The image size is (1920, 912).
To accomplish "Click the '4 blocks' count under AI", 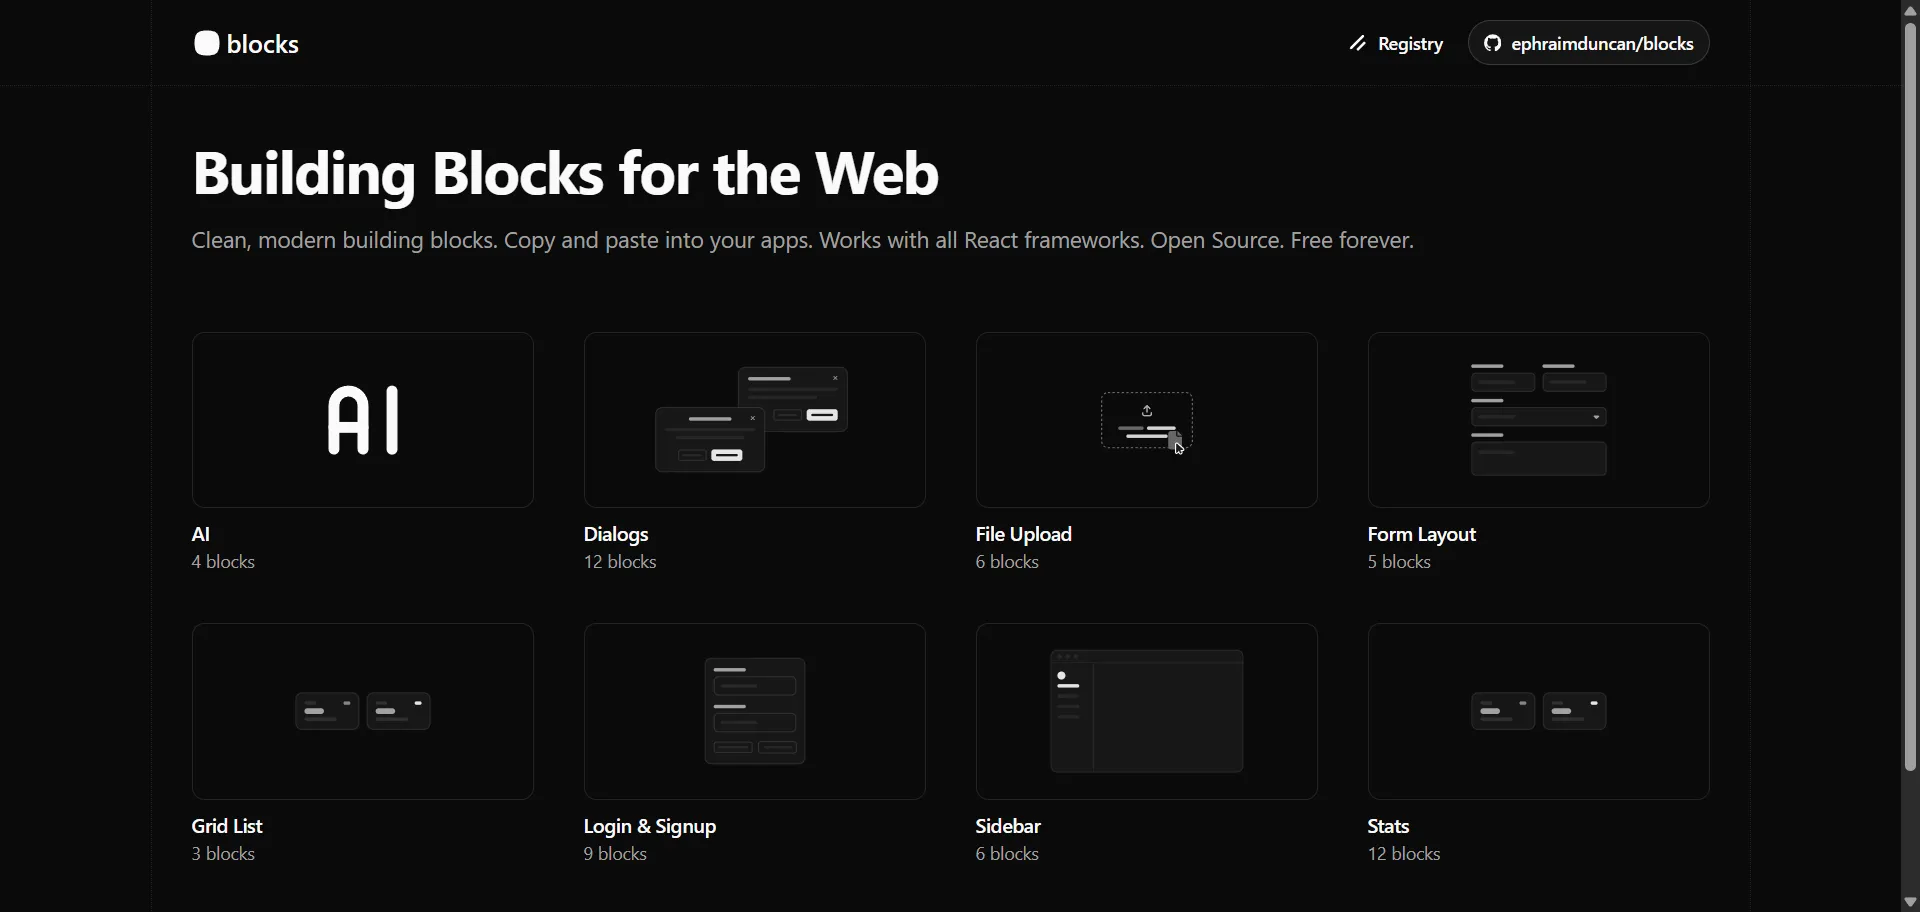I will 224,563.
